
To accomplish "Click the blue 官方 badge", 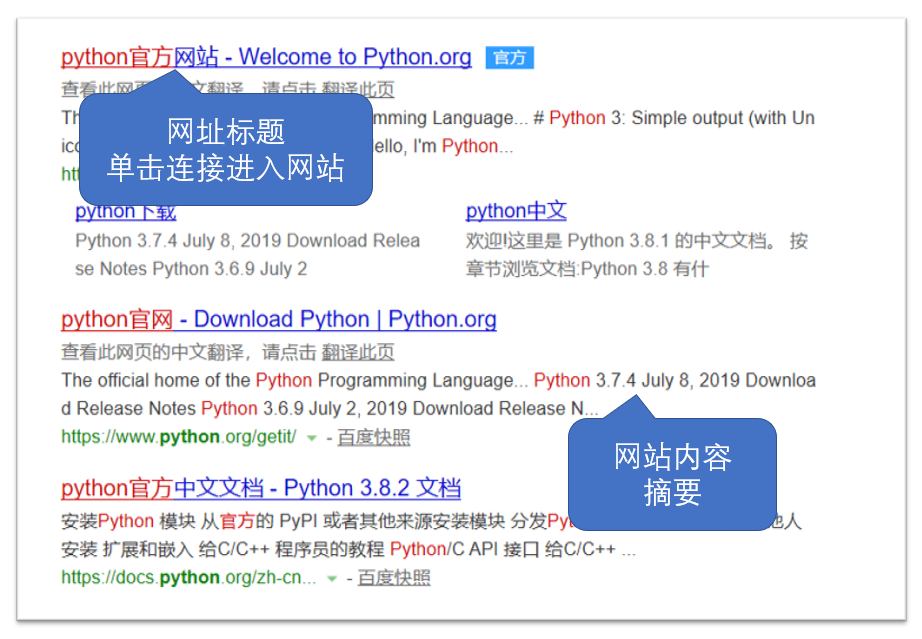I will click(510, 58).
